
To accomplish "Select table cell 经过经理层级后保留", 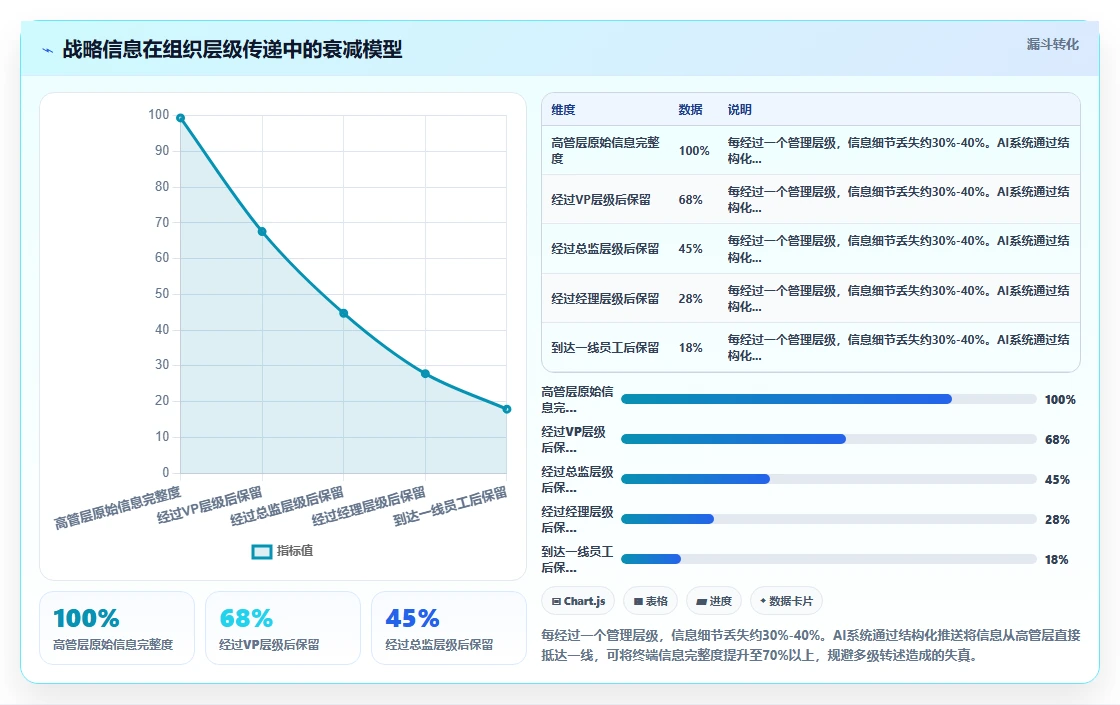I will pyautogui.click(x=605, y=299).
